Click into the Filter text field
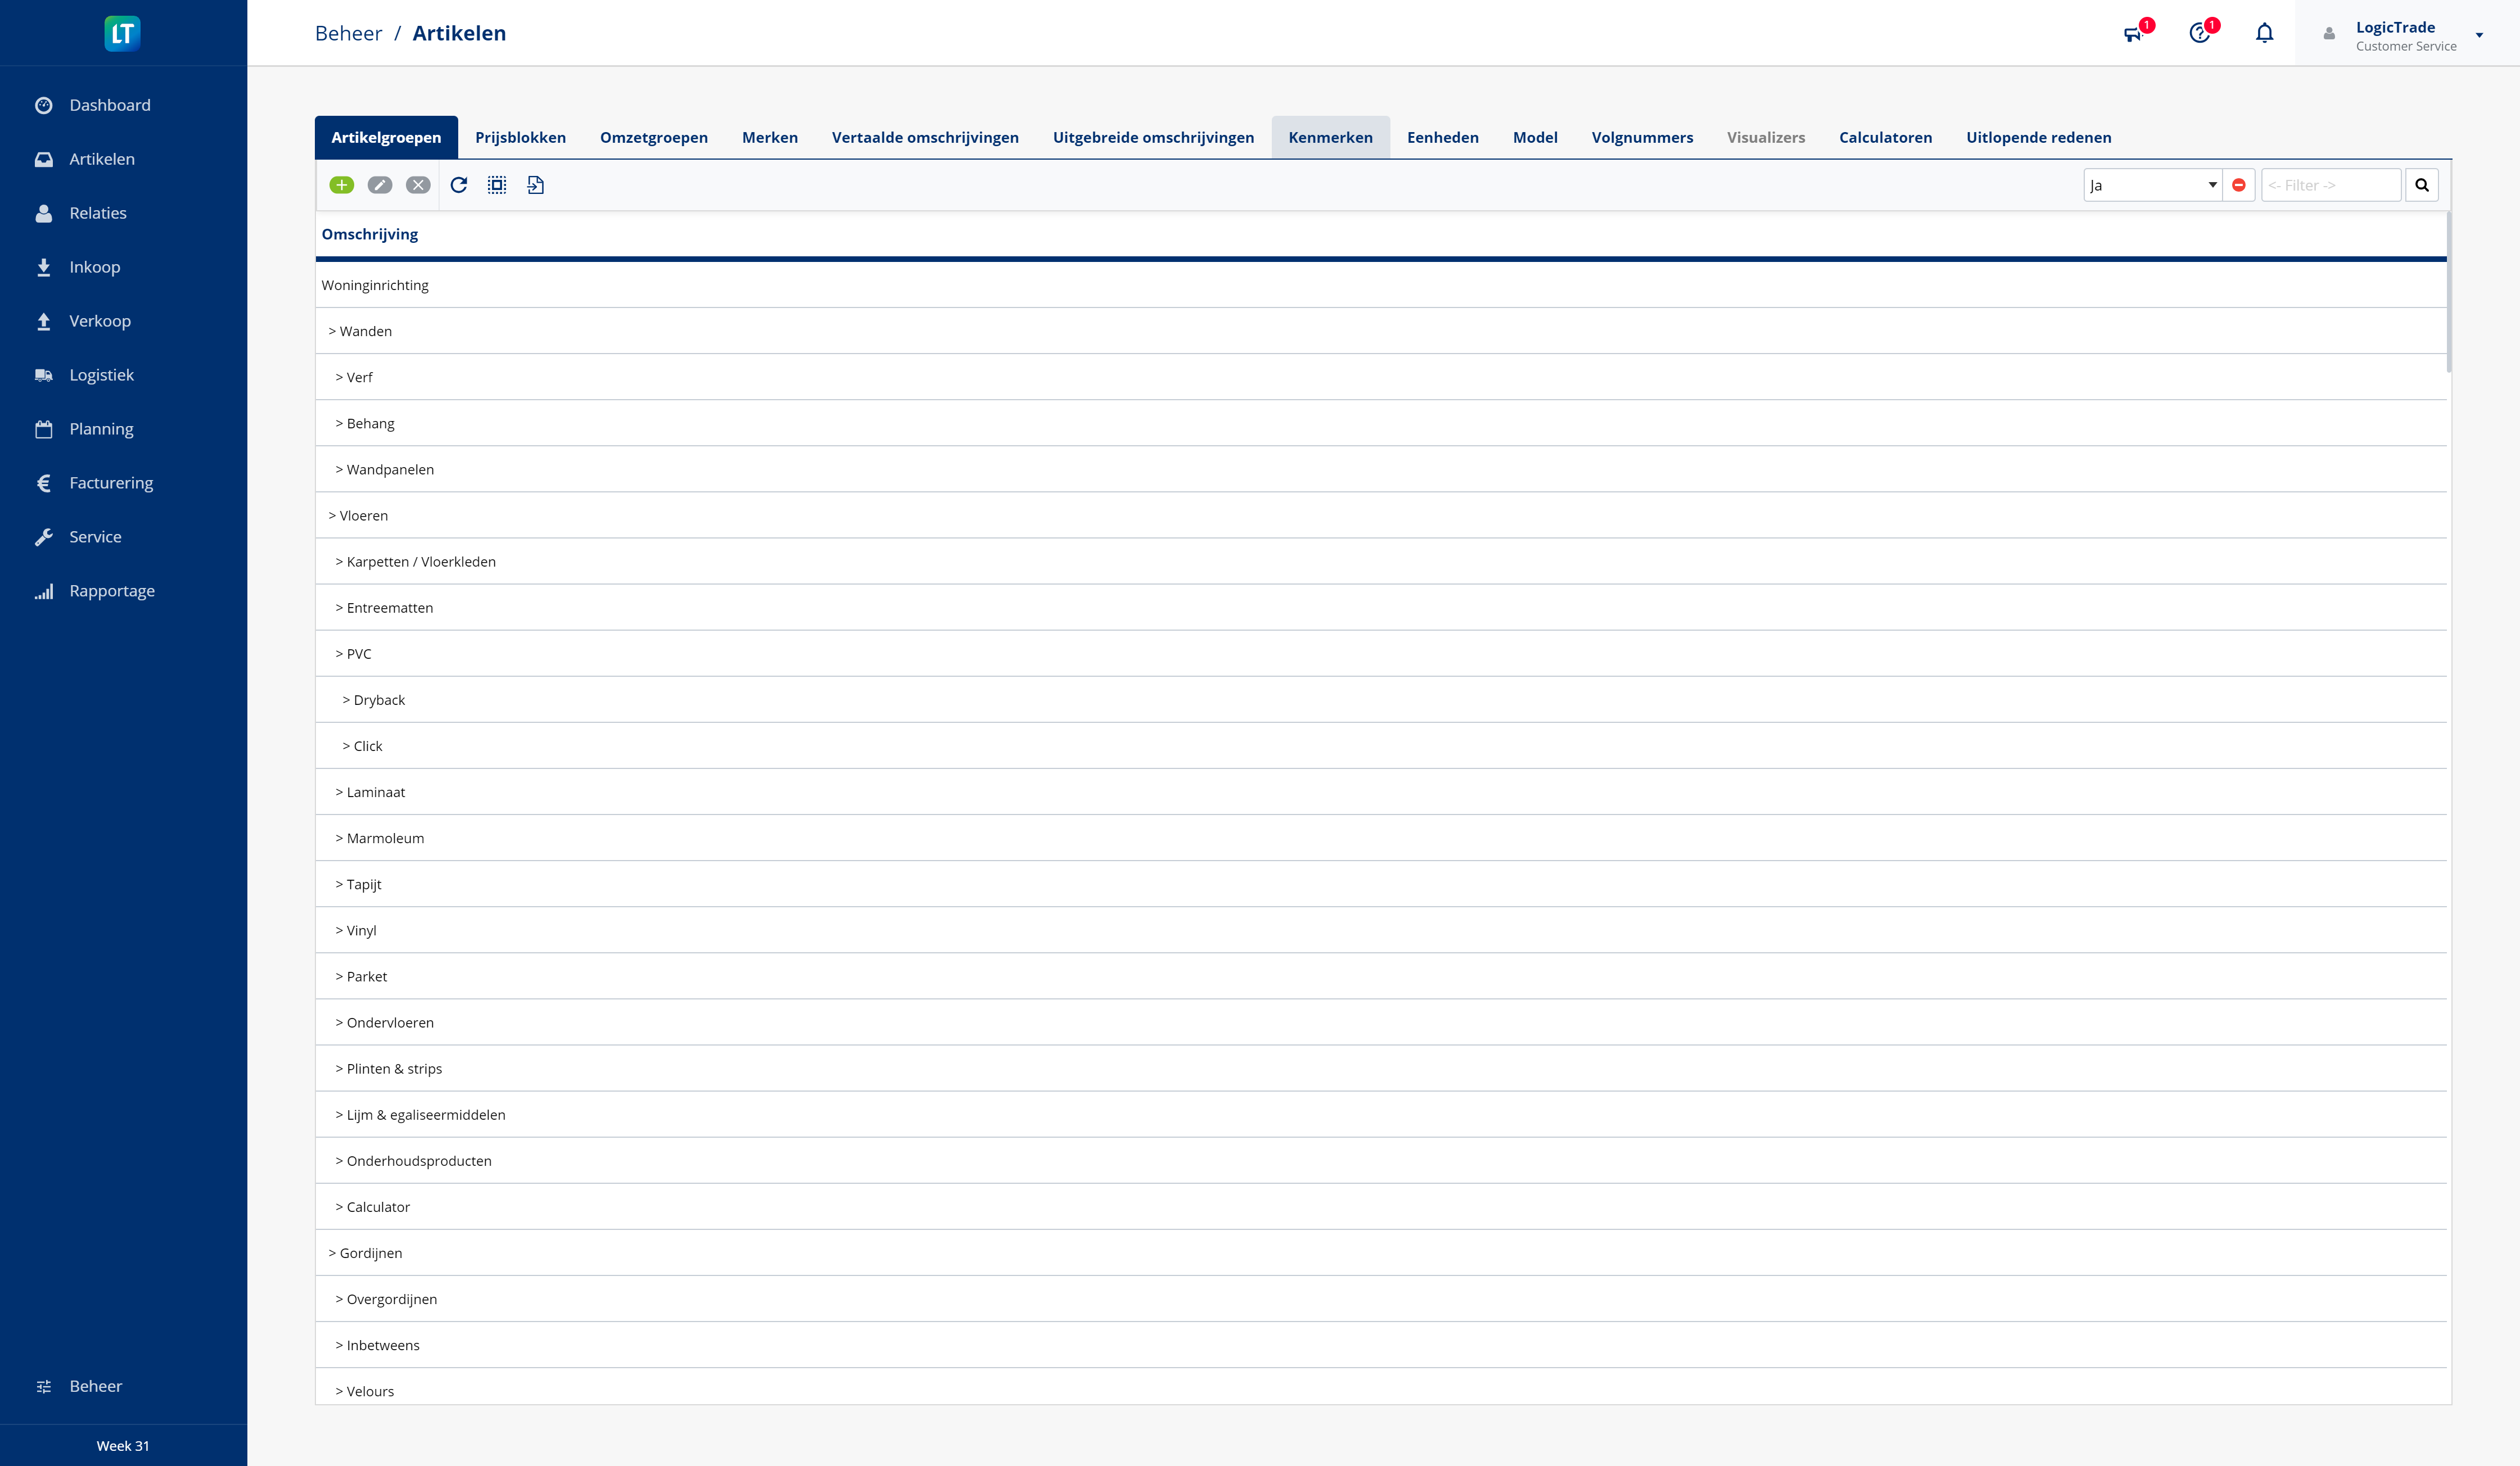The image size is (2520, 1466). (2331, 185)
